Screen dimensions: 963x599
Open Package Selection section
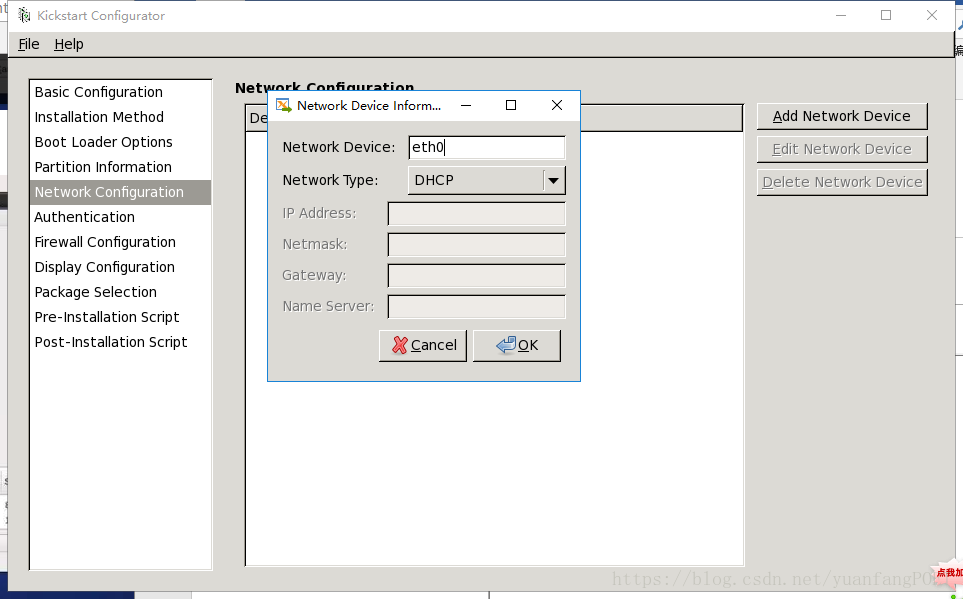coord(120,292)
